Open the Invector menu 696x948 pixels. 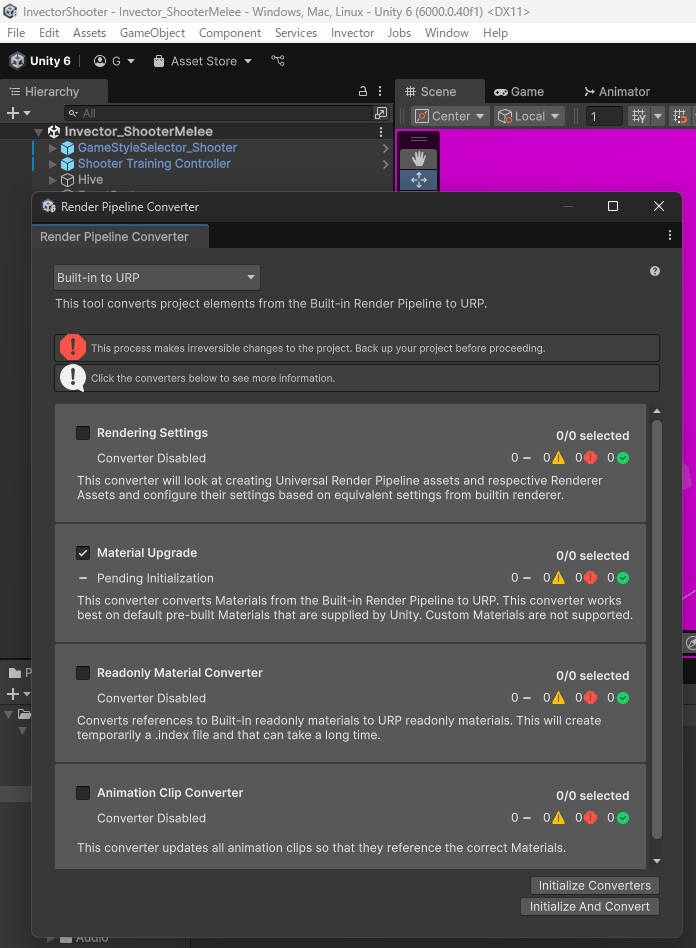353,33
